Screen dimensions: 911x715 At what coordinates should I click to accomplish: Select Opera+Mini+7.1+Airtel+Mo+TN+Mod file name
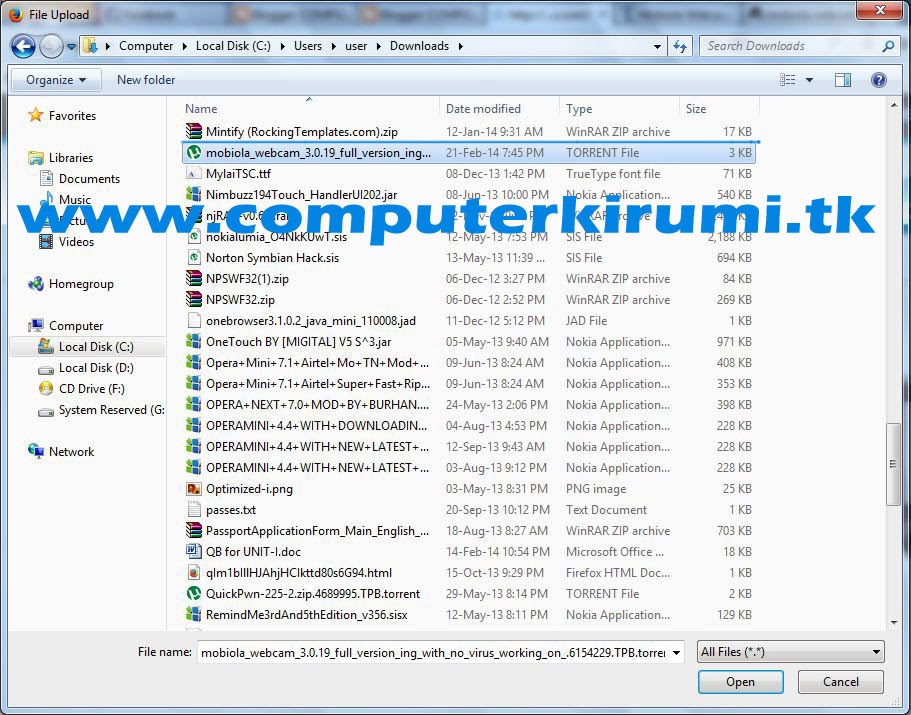coord(318,363)
